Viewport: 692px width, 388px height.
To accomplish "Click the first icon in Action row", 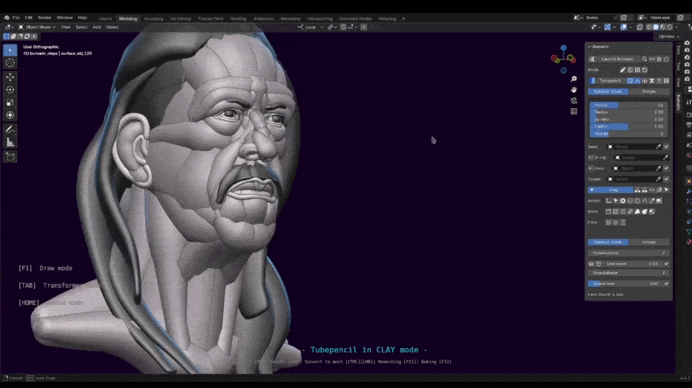I will pos(609,201).
